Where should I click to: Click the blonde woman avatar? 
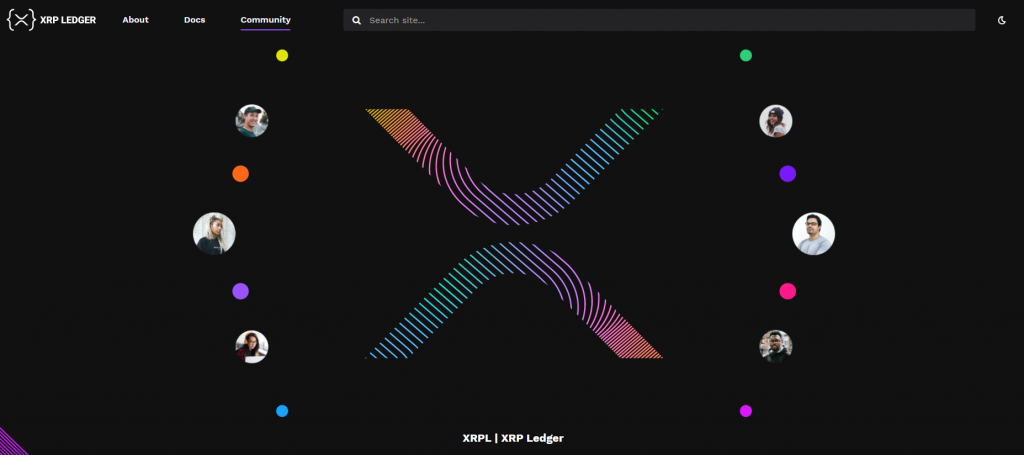[x=214, y=233]
